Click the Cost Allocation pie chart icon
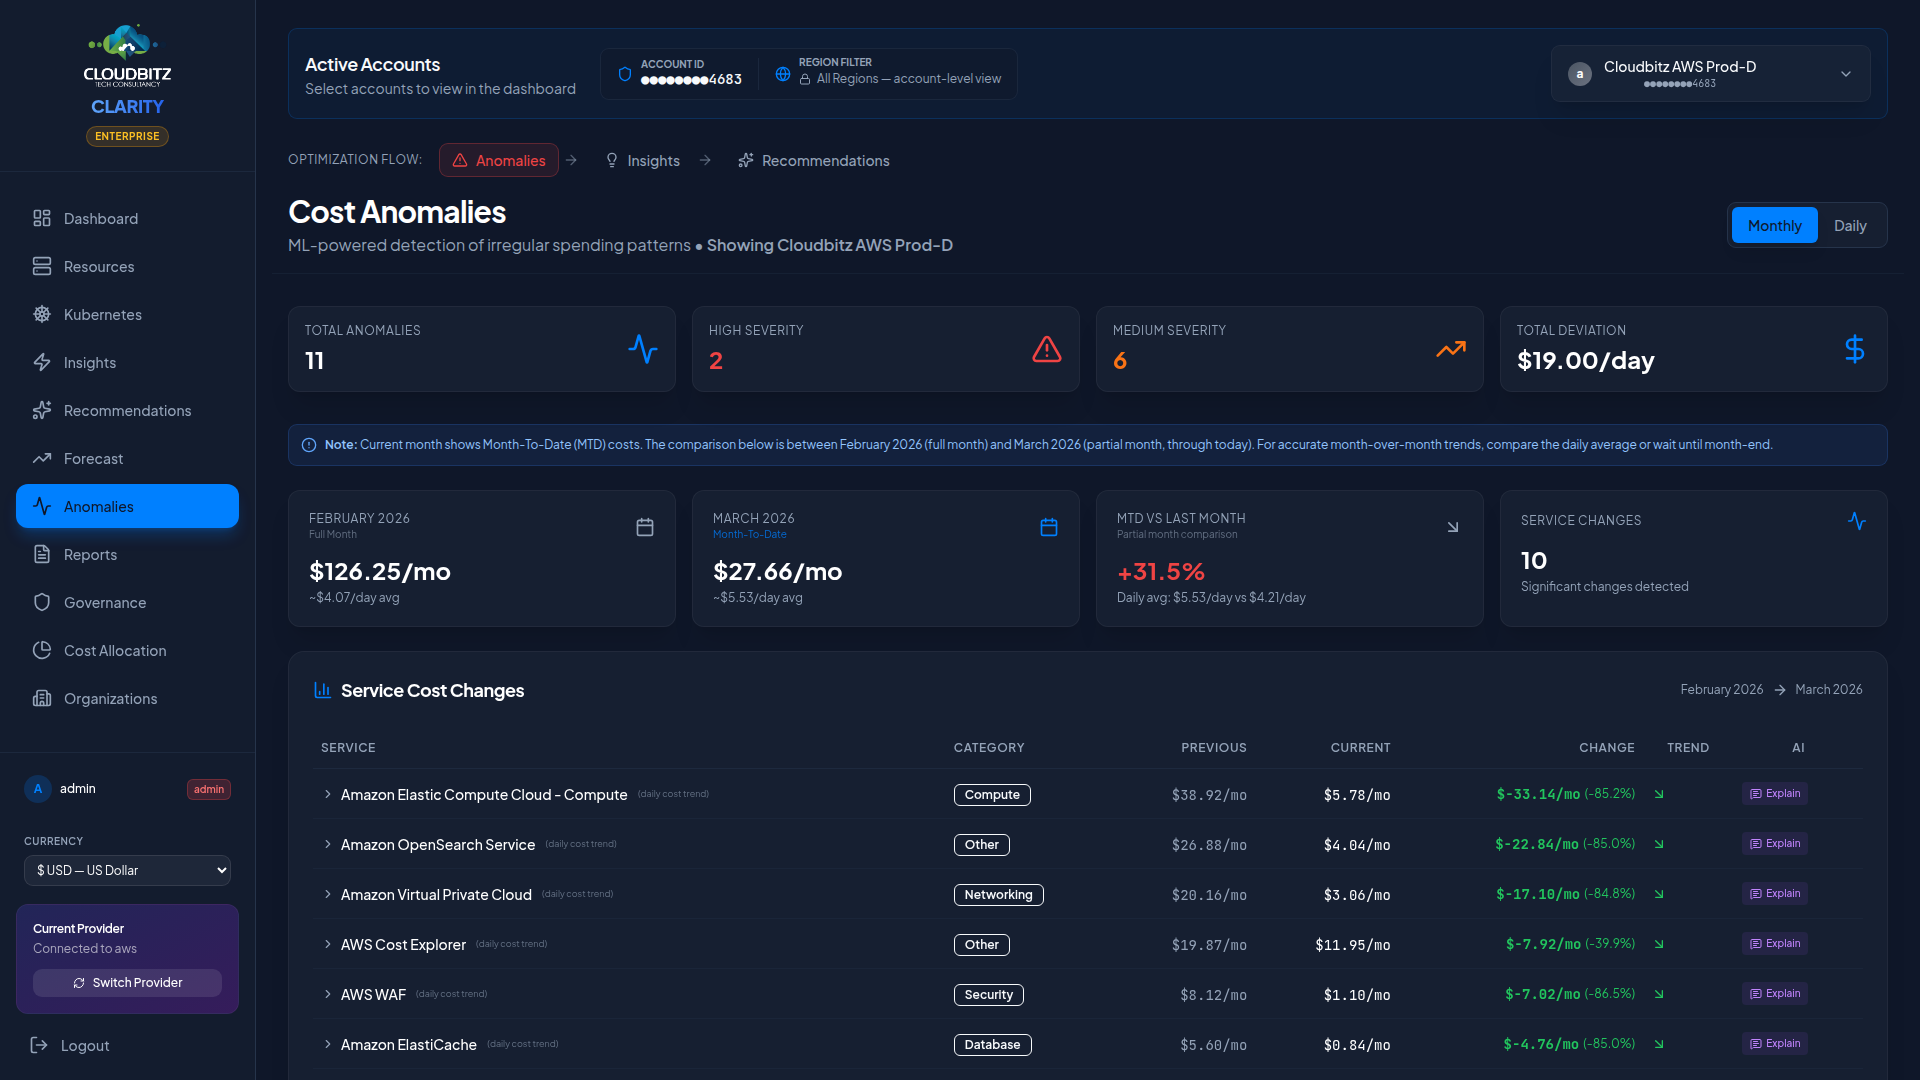This screenshot has width=1920, height=1080. coord(42,650)
